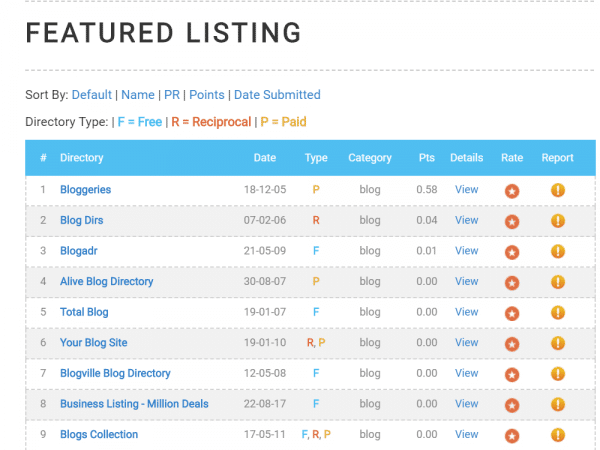Image resolution: width=600 pixels, height=450 pixels.
Task: Report Total Blog via the exclamation icon
Action: point(558,312)
